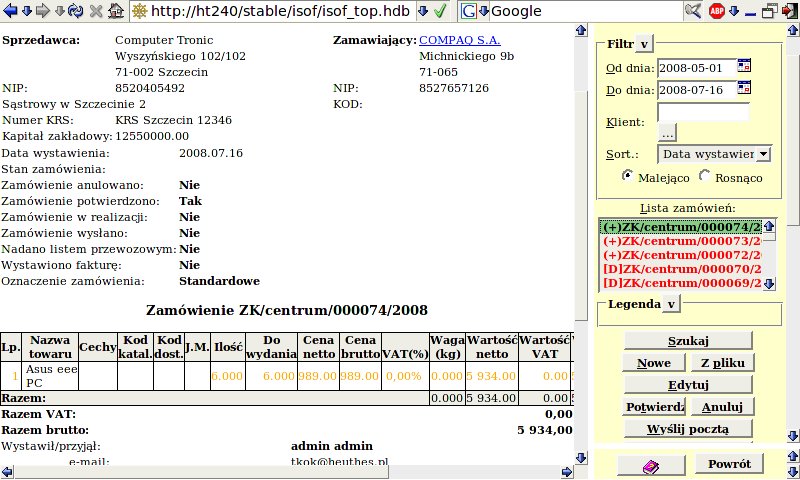The image size is (800, 480).
Task: Click the Do dnia date field
Action: pyautogui.click(x=696, y=90)
